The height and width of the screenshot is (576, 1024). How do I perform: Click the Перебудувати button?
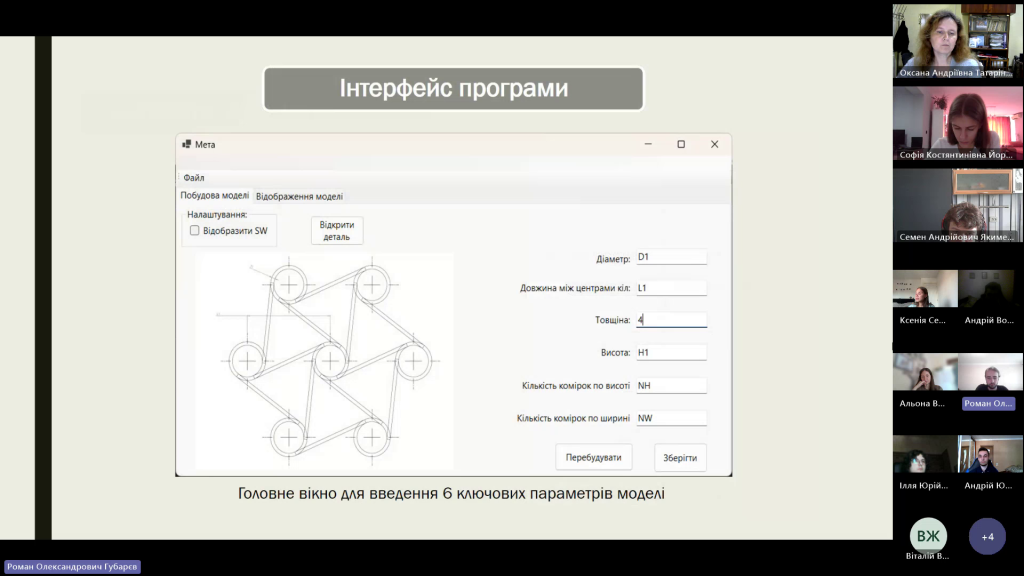(x=594, y=458)
